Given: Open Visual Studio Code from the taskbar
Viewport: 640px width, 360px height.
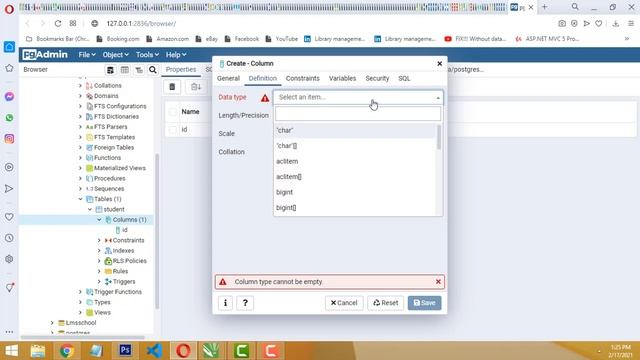Looking at the screenshot, I should point(154,351).
